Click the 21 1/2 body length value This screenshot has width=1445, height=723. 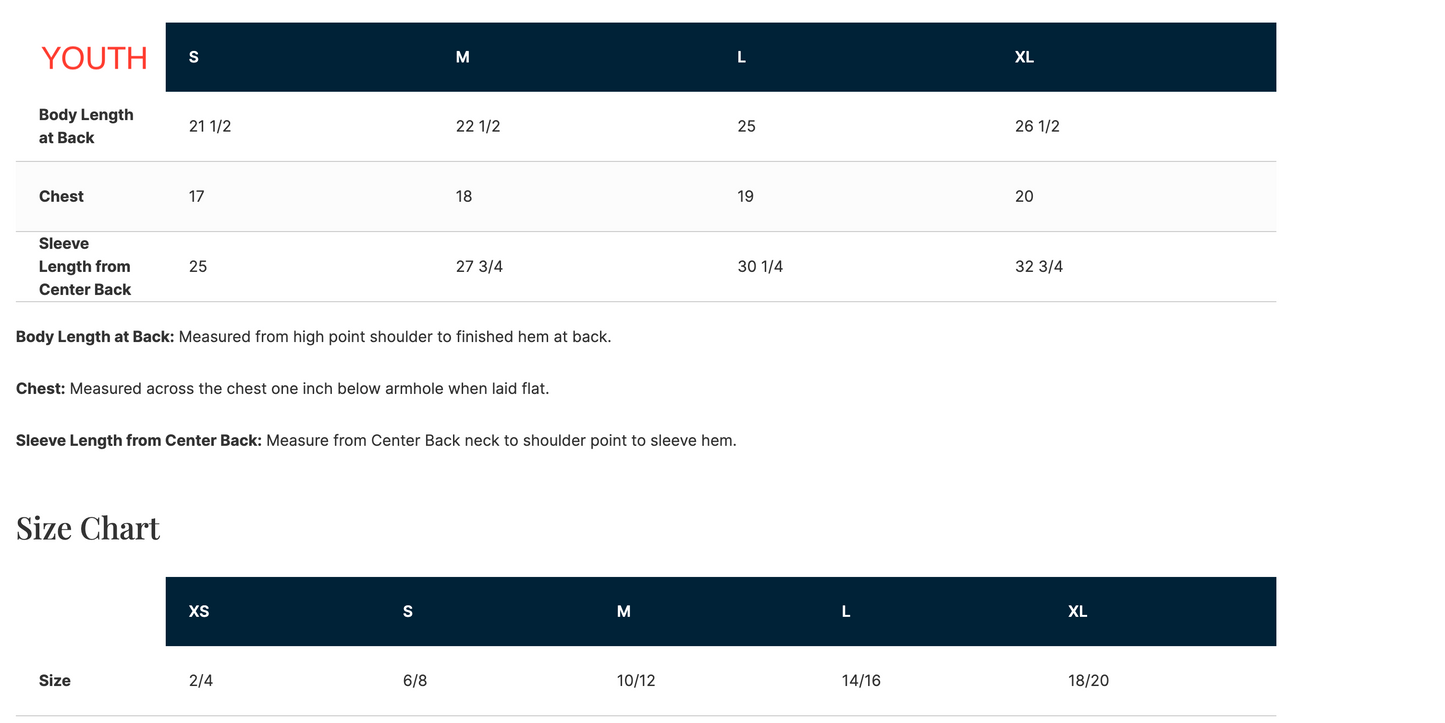click(210, 126)
